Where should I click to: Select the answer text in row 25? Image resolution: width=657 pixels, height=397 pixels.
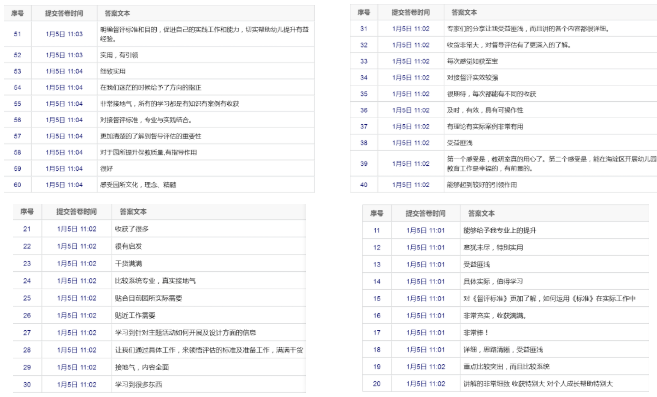(x=148, y=298)
